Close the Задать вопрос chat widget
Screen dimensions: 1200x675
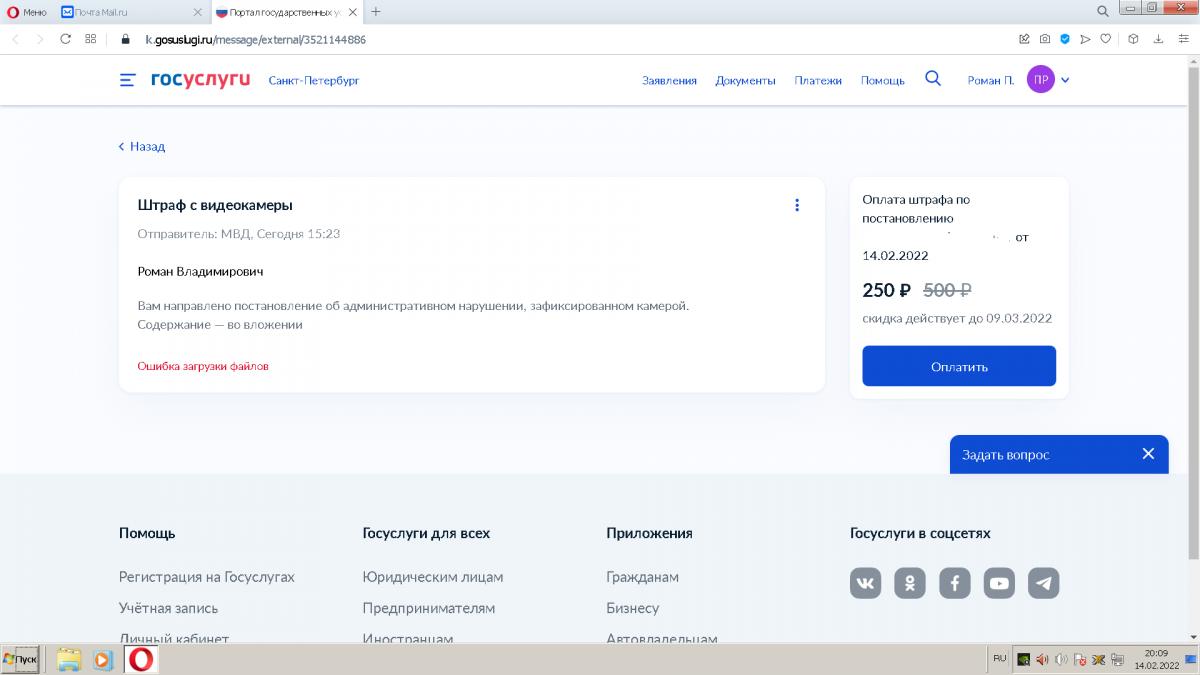point(1148,454)
